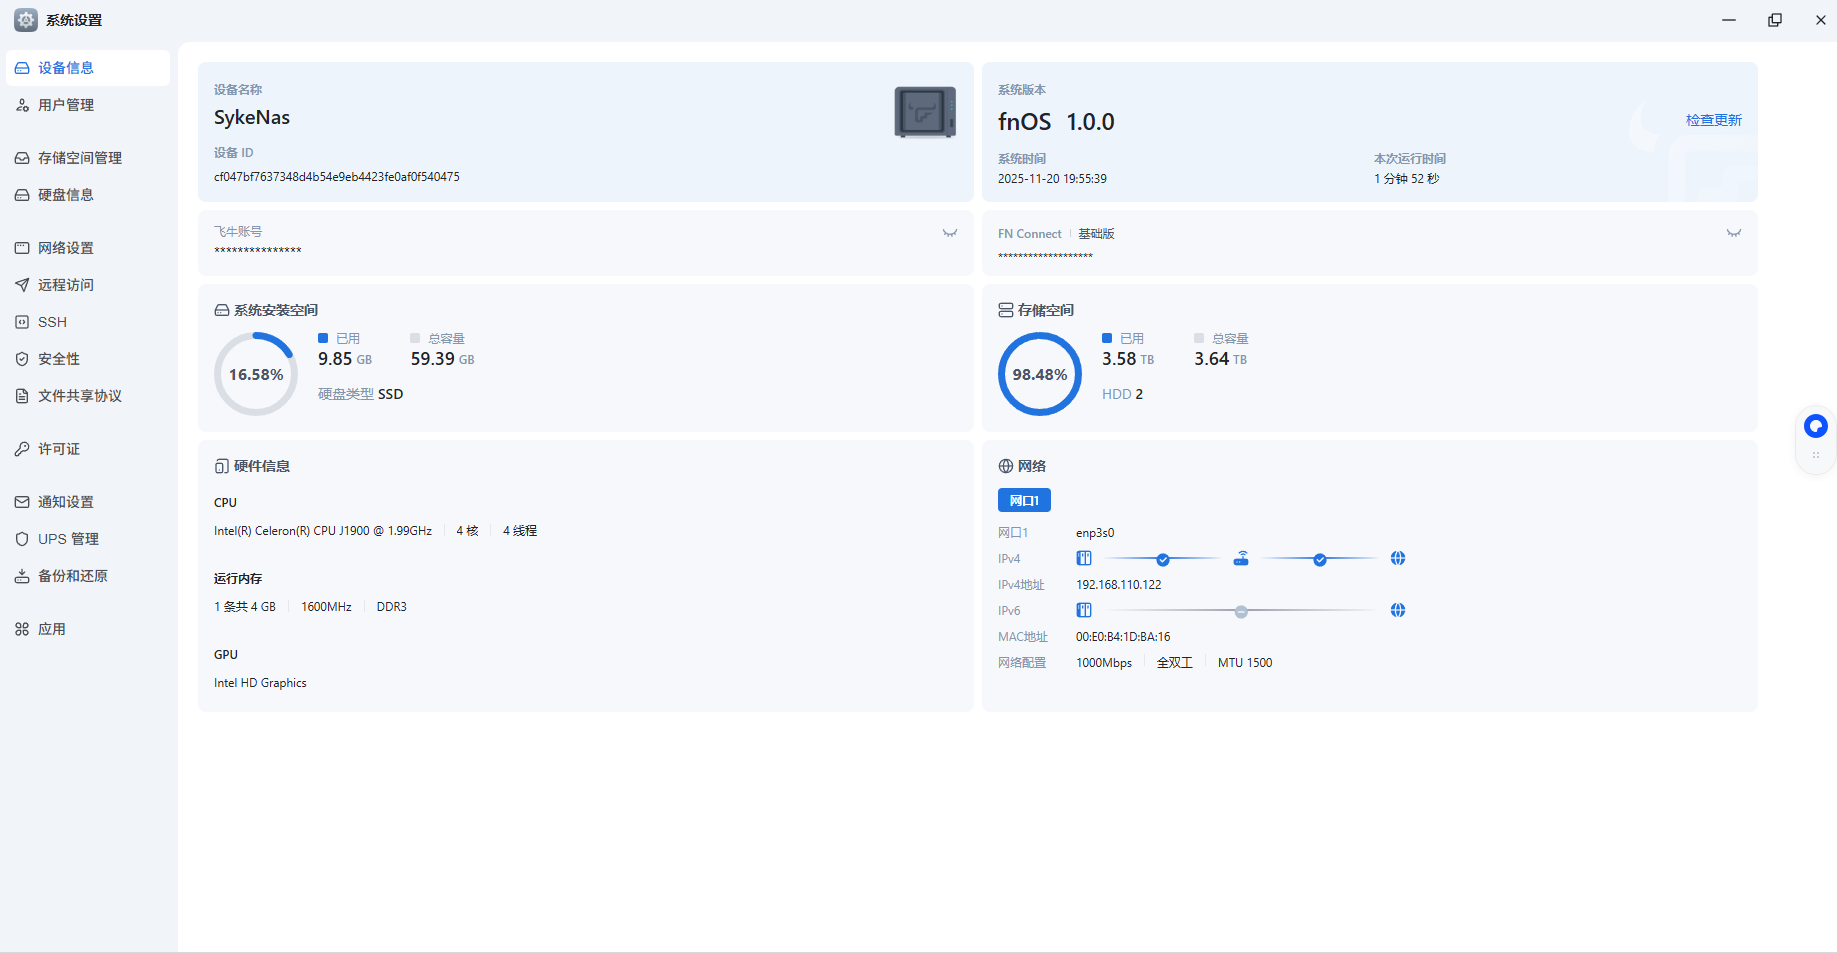The height and width of the screenshot is (953, 1837).
Task: Click the 系统设置 gear icon in title bar
Action: coord(26,20)
